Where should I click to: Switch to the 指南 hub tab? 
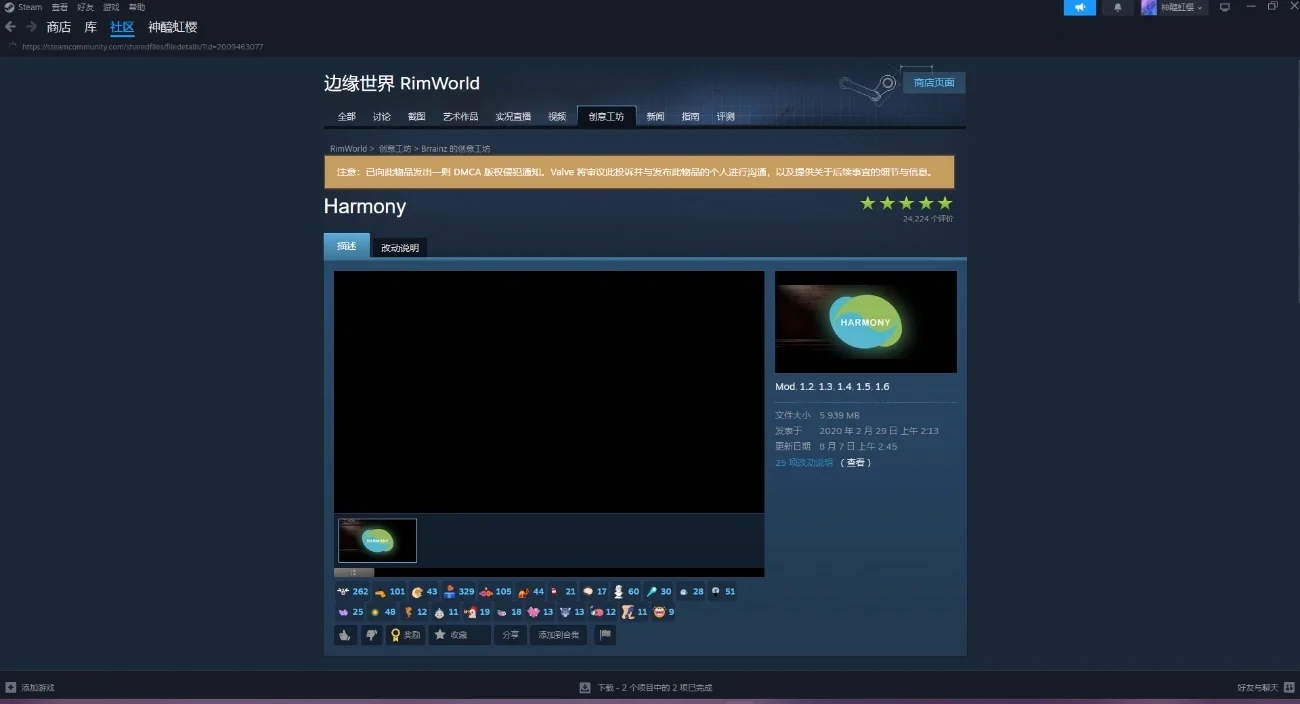coord(691,116)
